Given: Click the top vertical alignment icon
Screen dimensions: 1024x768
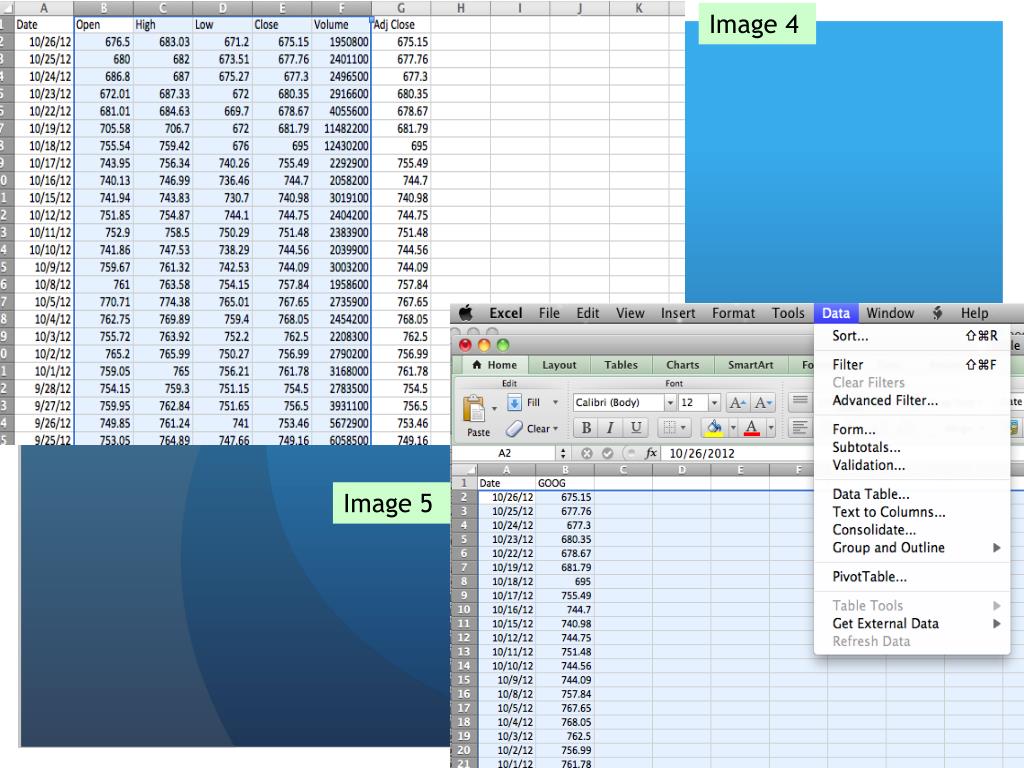Looking at the screenshot, I should (800, 400).
